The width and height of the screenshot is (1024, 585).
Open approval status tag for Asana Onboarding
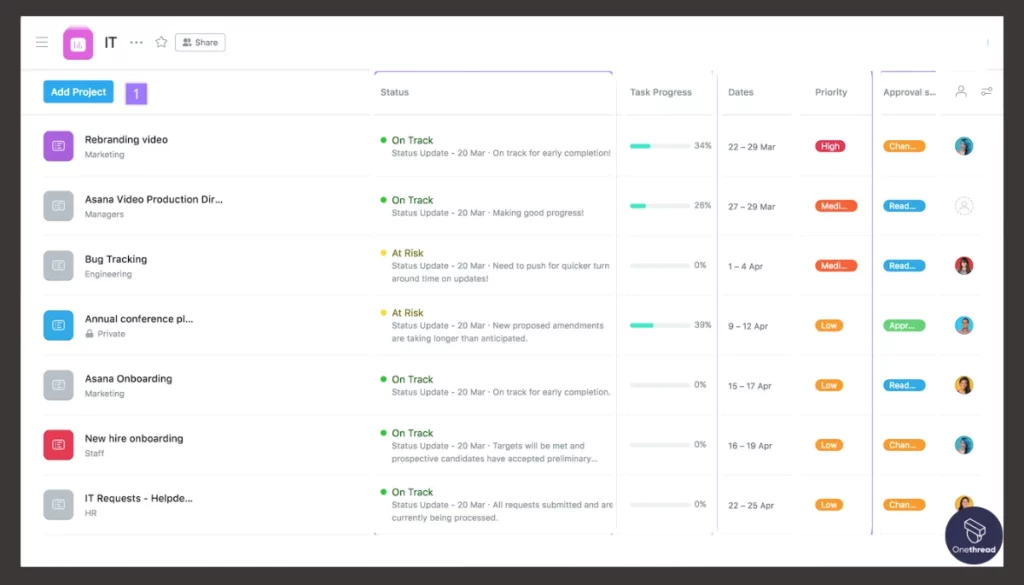click(904, 385)
